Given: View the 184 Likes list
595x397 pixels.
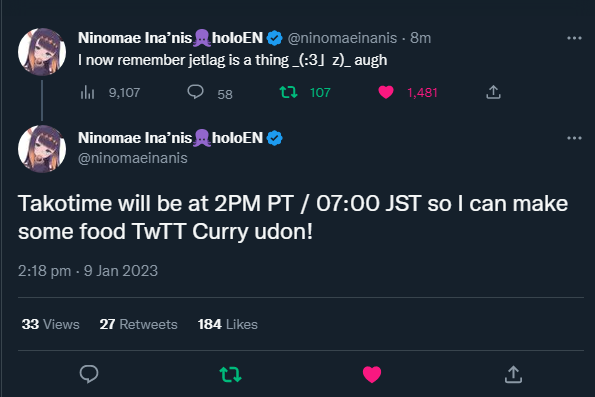Looking at the screenshot, I should [x=228, y=325].
